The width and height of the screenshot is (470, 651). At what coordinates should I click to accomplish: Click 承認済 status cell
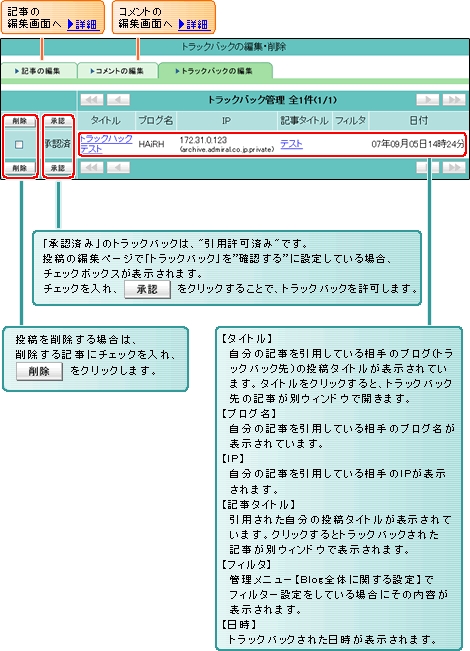pyautogui.click(x=58, y=144)
